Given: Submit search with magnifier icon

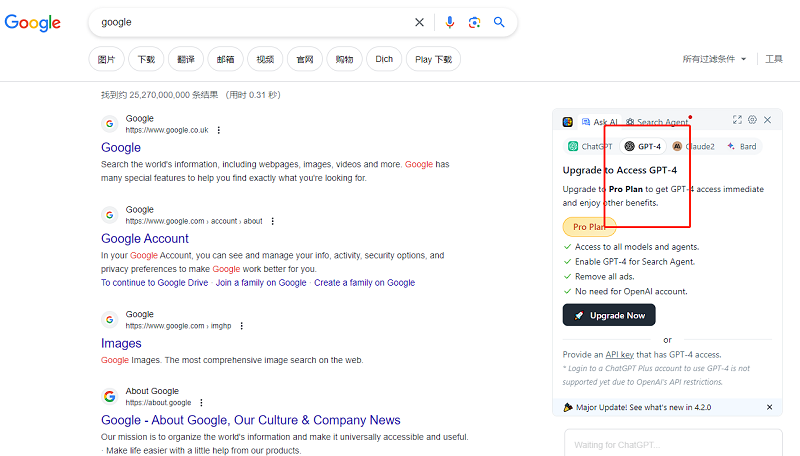Looking at the screenshot, I should [499, 22].
